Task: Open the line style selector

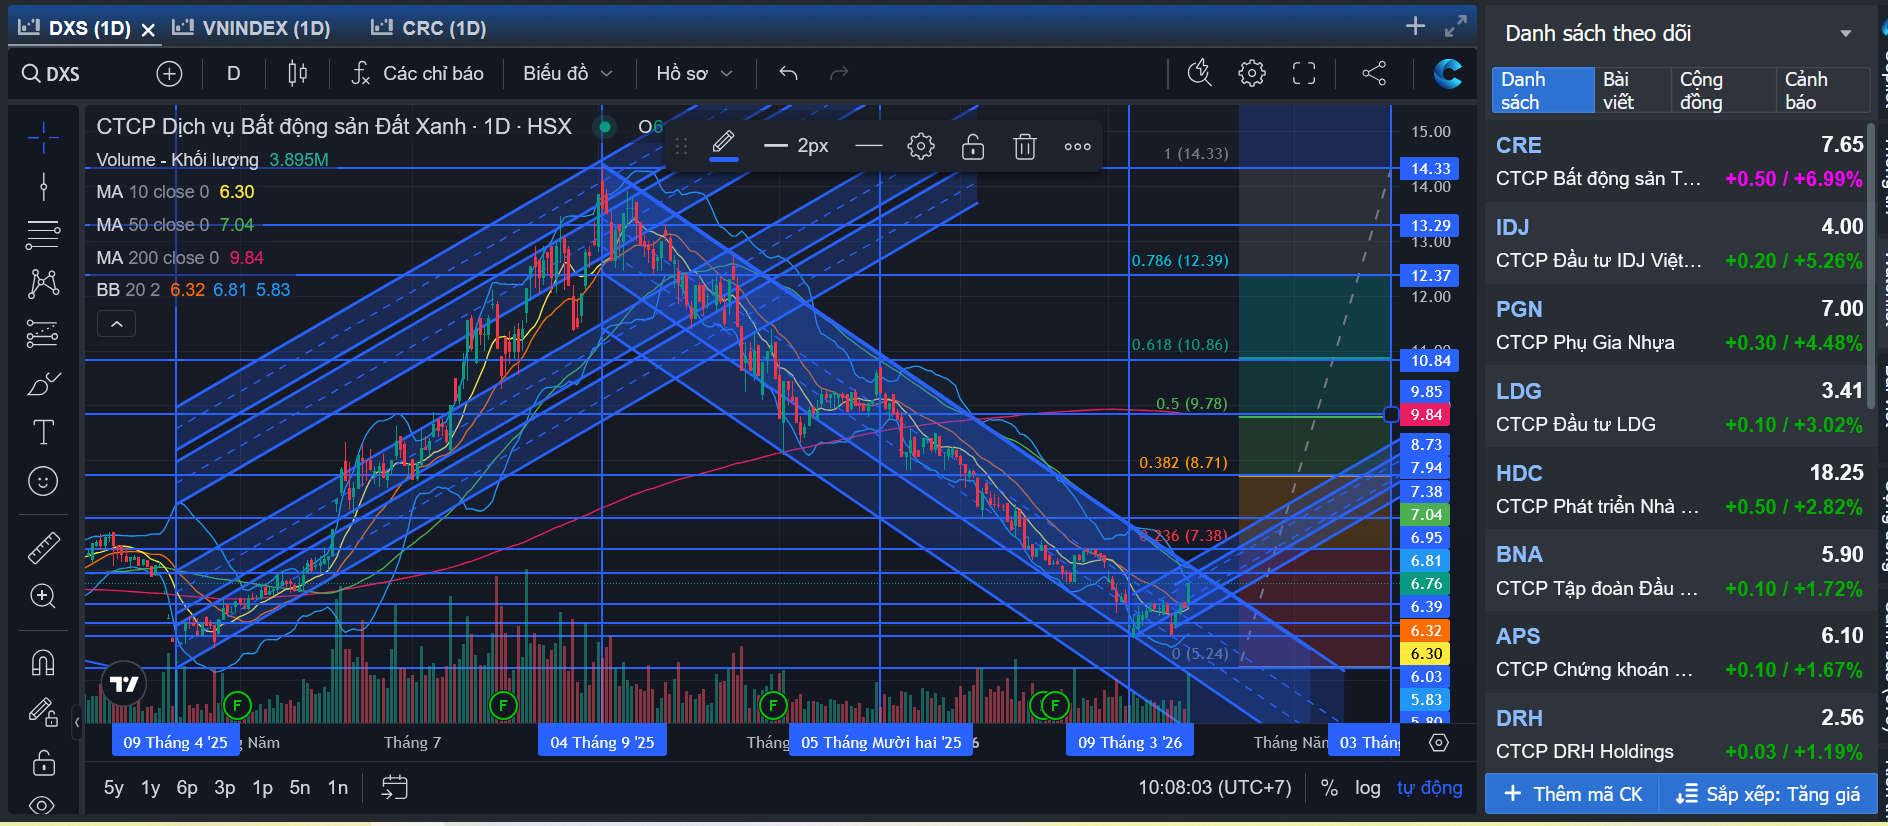Action: (x=869, y=147)
